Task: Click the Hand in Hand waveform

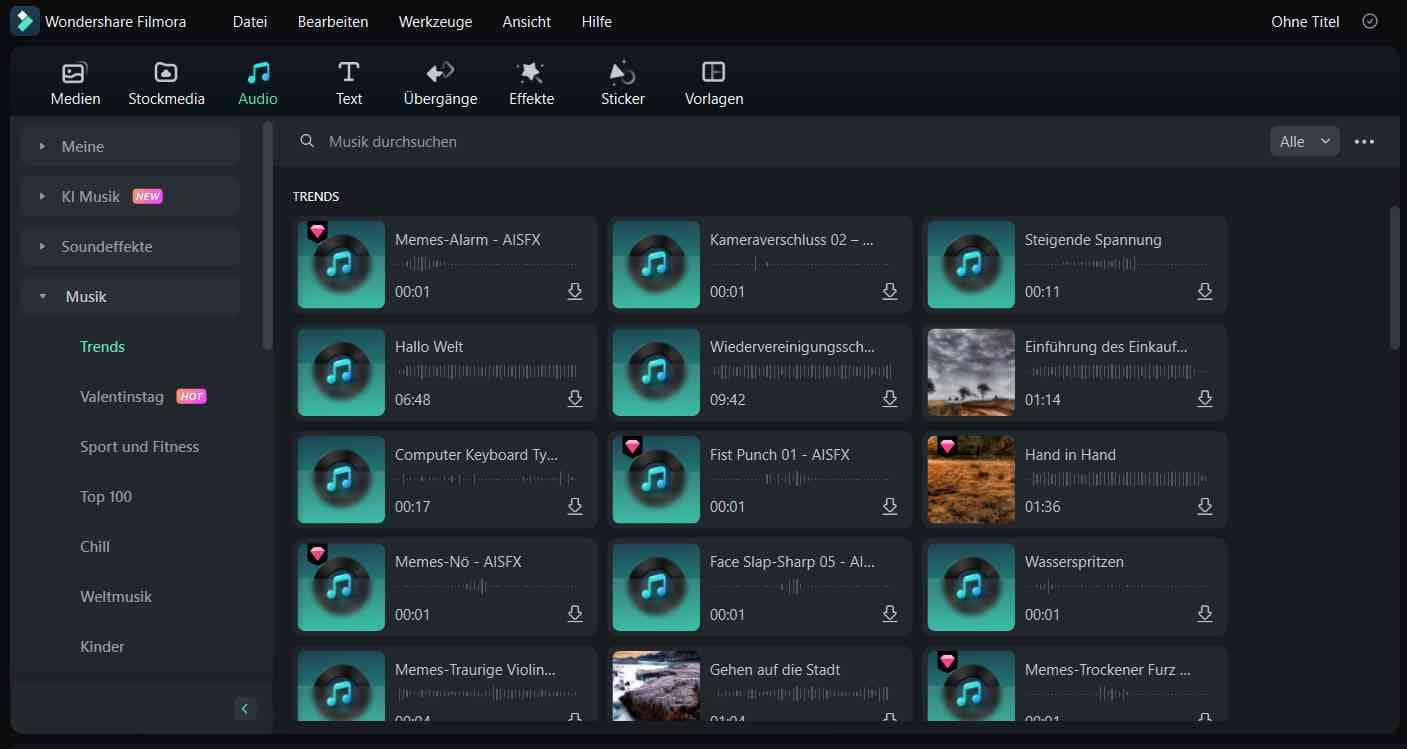Action: point(1117,480)
